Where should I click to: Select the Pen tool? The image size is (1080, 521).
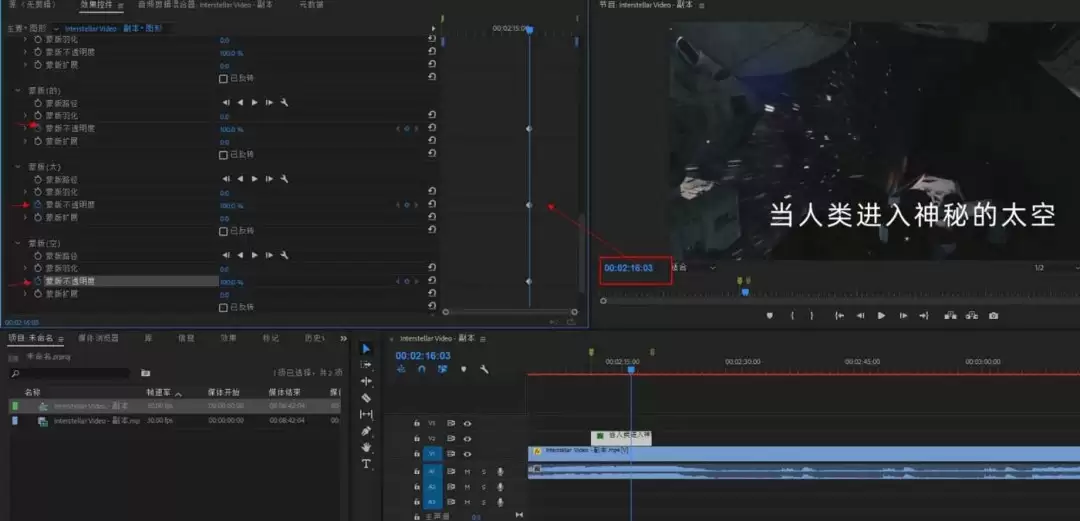[366, 431]
